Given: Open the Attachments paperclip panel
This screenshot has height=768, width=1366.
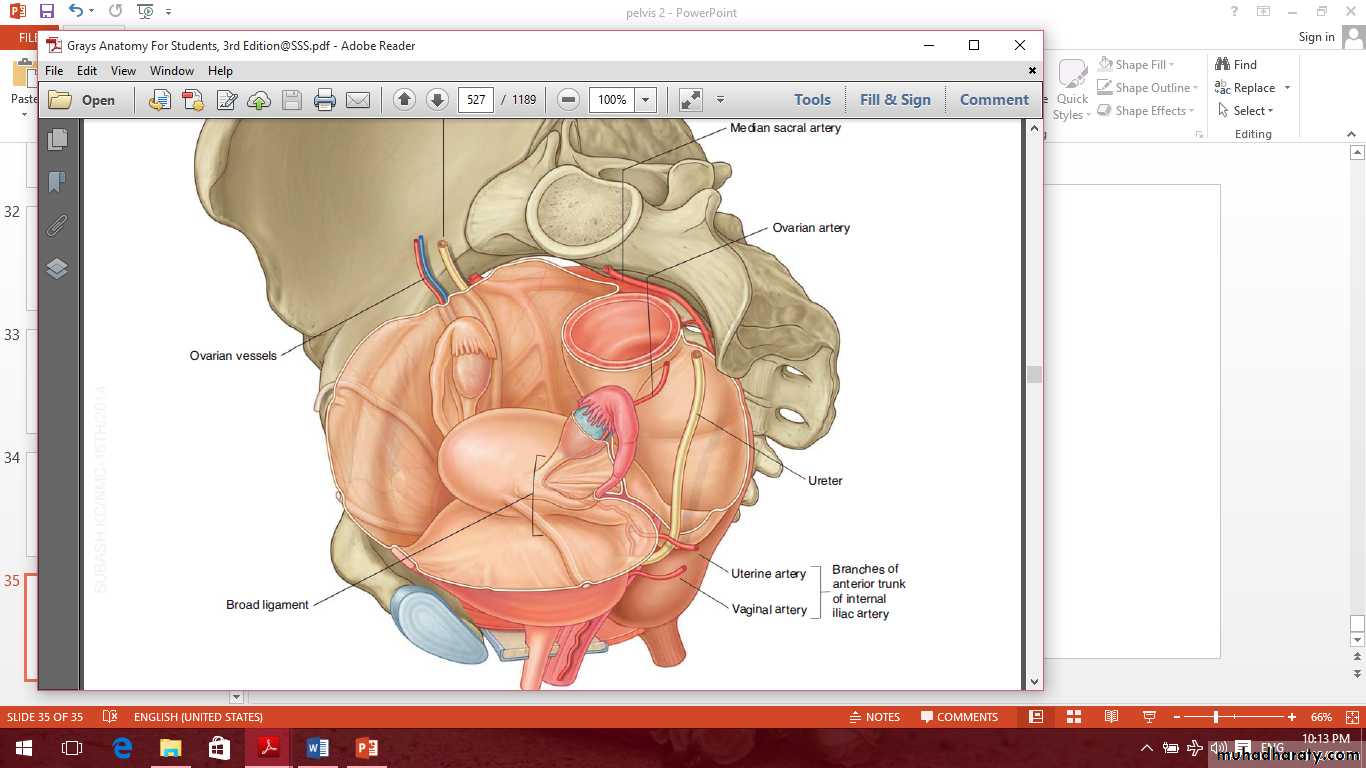Looking at the screenshot, I should click(57, 225).
